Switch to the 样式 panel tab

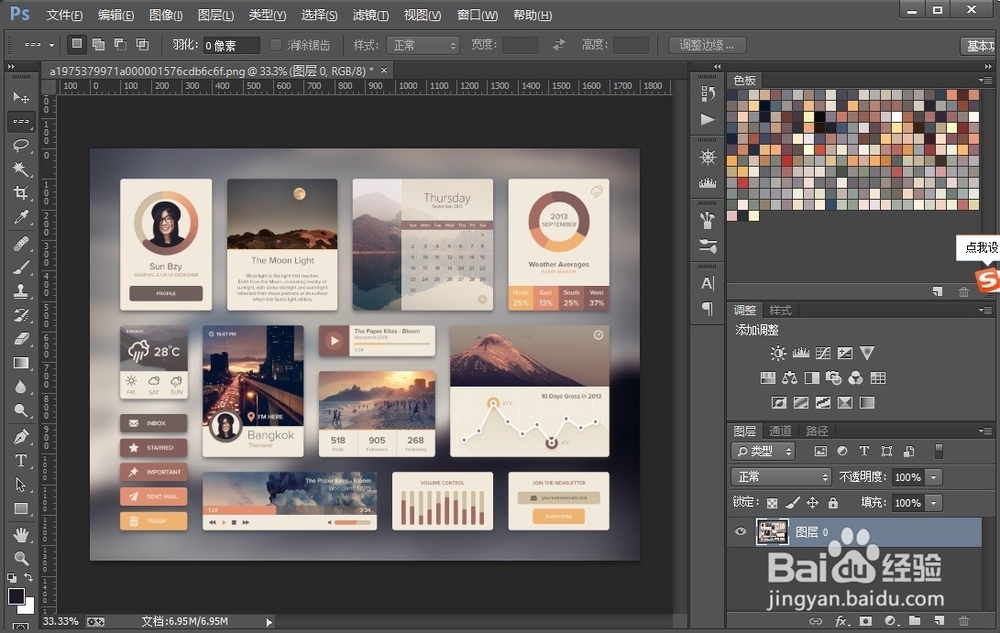tap(780, 310)
